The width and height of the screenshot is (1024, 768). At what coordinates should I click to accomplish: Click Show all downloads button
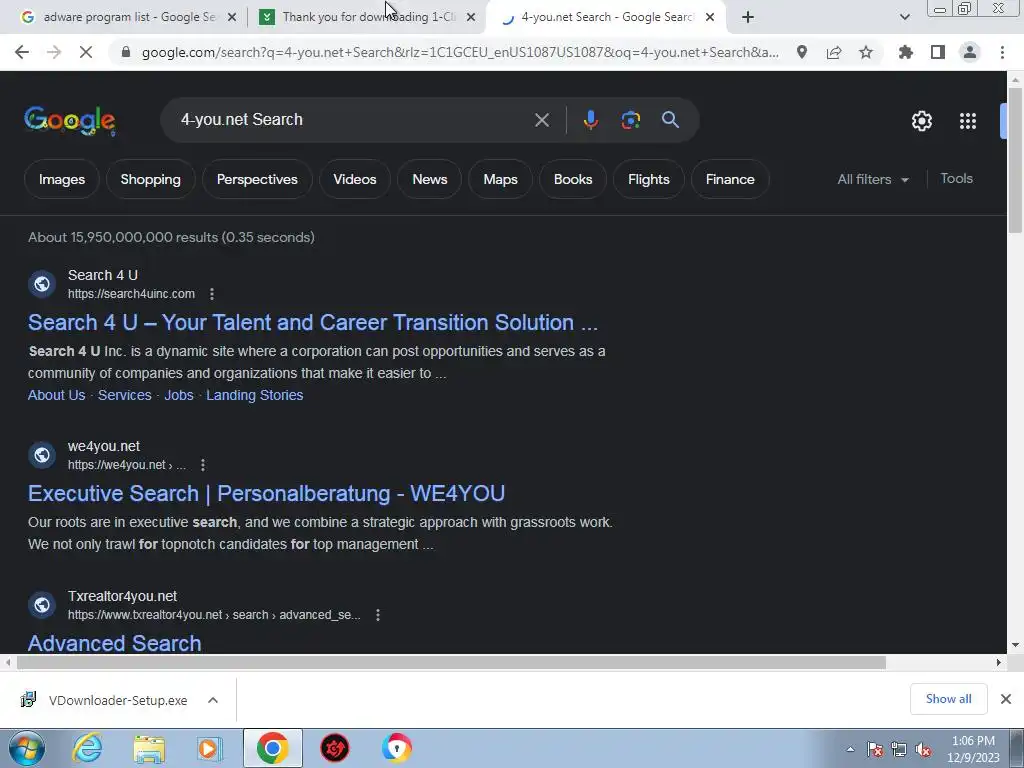pos(948,699)
